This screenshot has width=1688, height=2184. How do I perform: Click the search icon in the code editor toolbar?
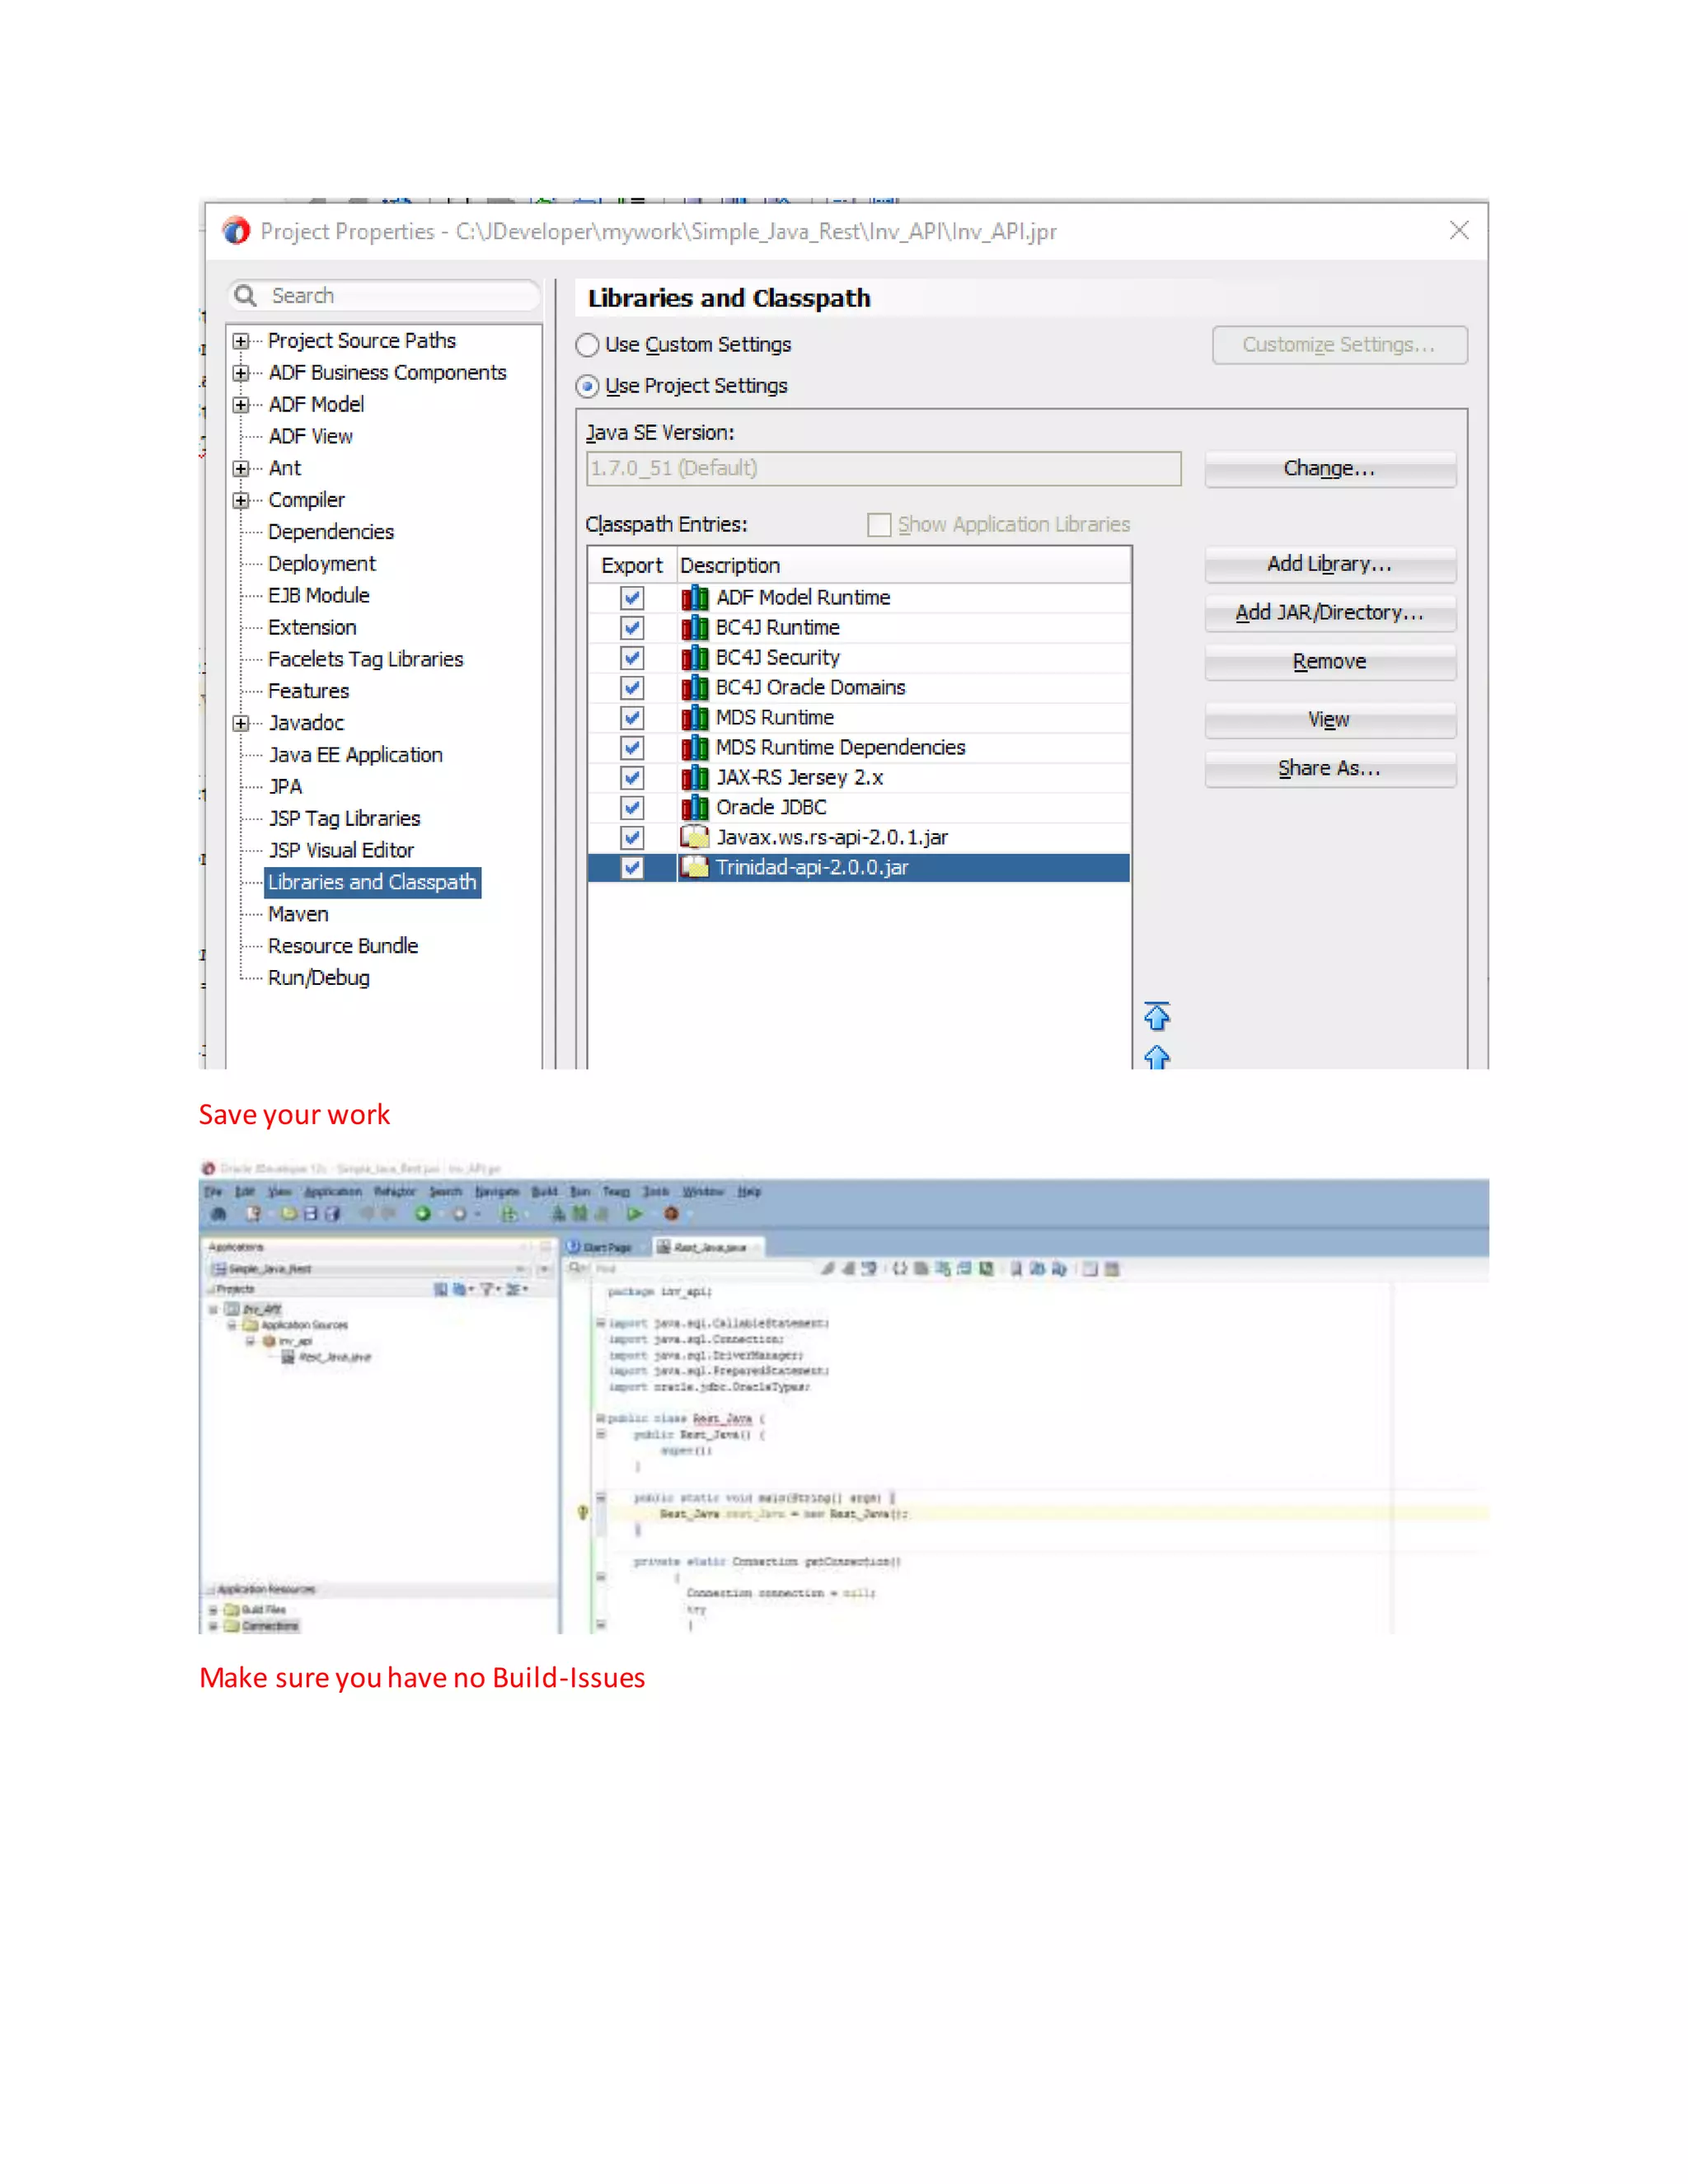click(x=577, y=1269)
